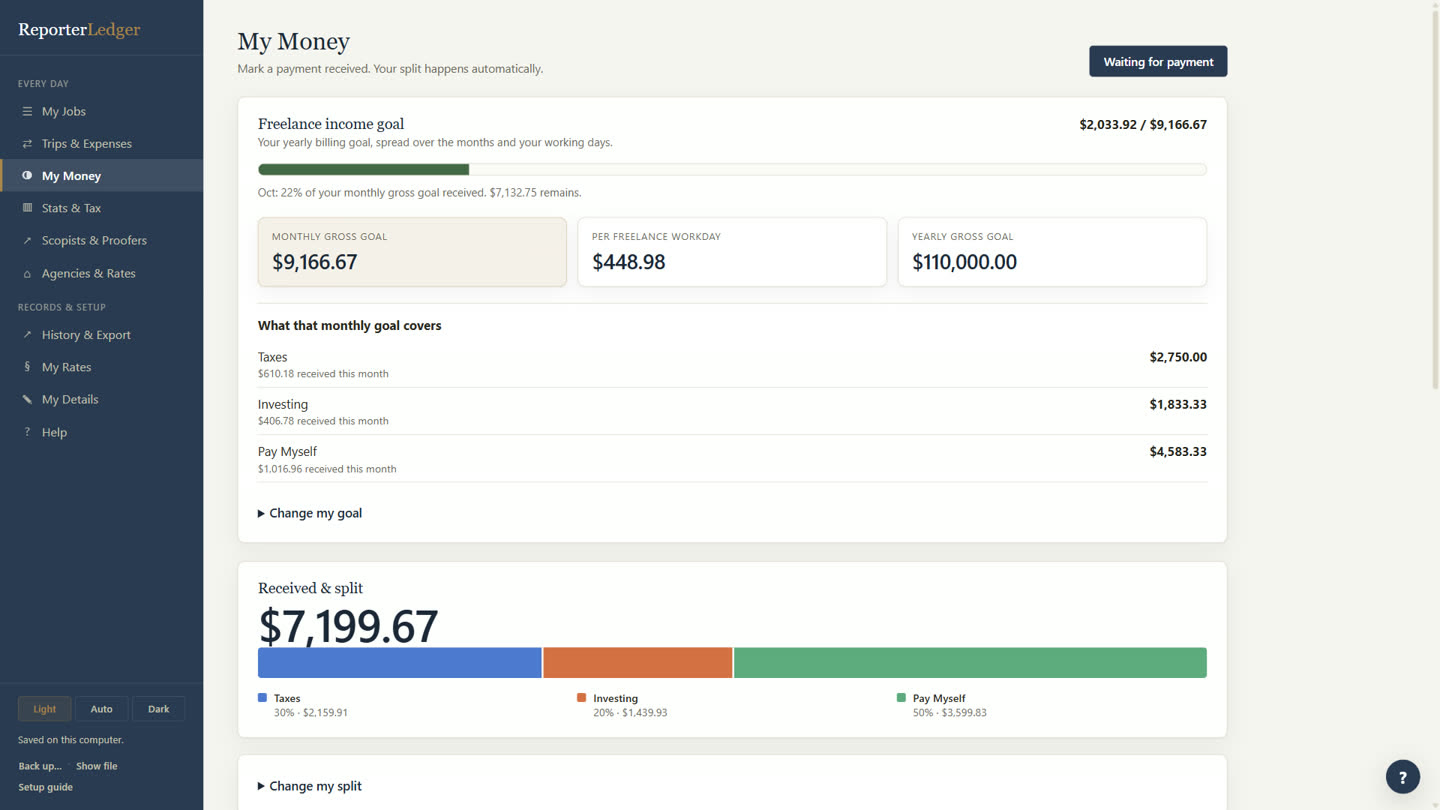Open Stats & Tax

point(101,208)
